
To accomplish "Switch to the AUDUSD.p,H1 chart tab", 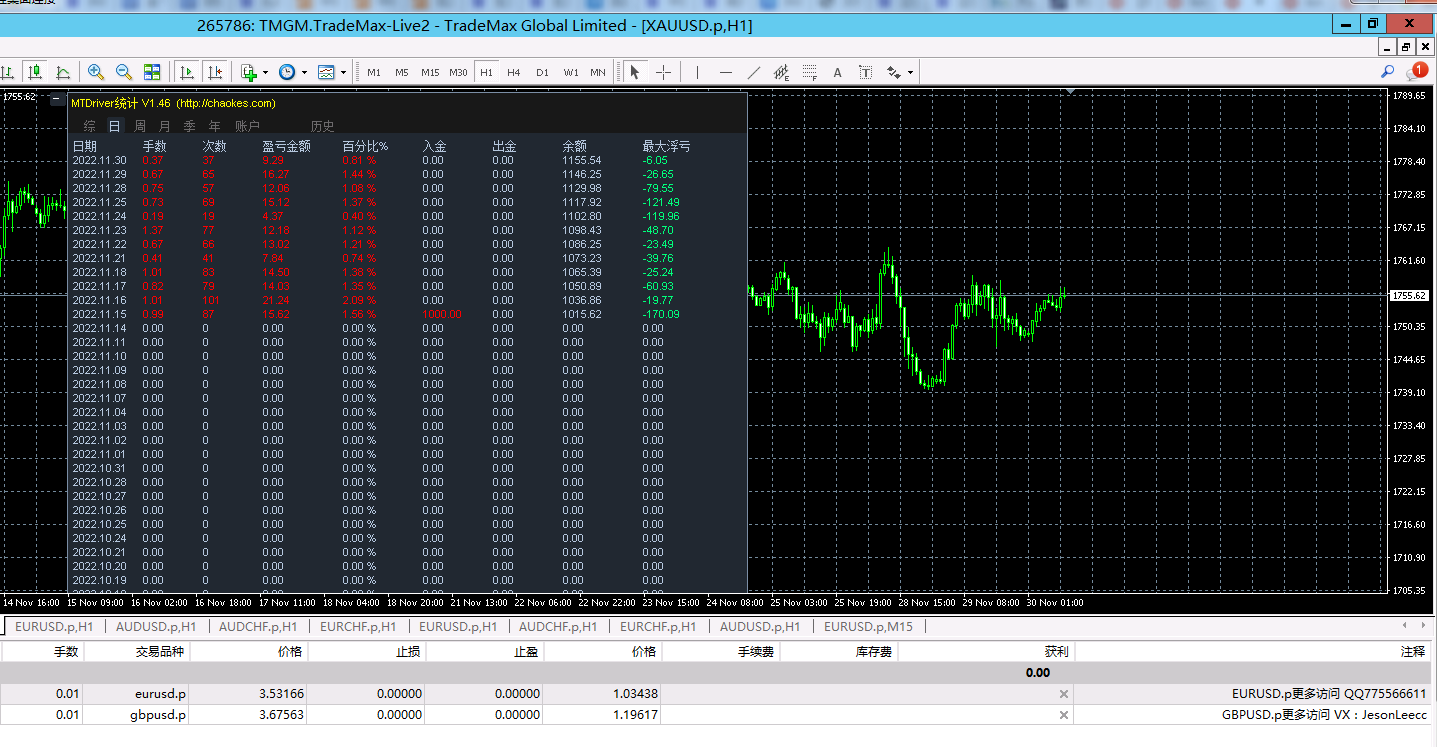I will (x=156, y=627).
